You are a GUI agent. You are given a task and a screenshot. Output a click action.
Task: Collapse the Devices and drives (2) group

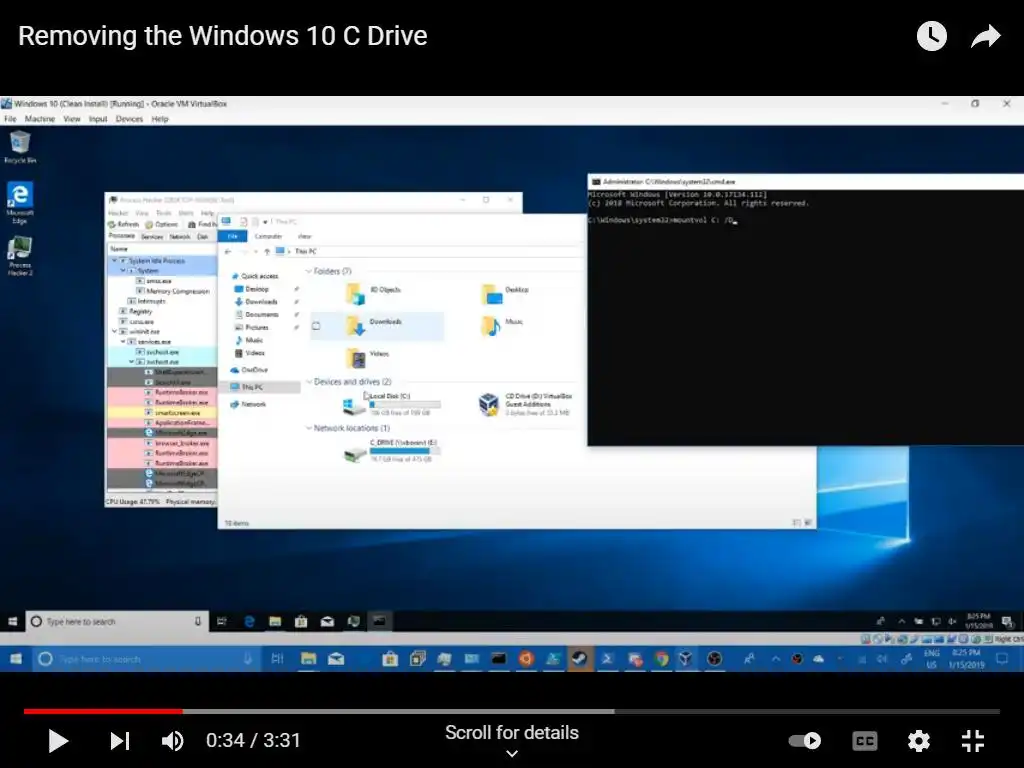click(309, 381)
